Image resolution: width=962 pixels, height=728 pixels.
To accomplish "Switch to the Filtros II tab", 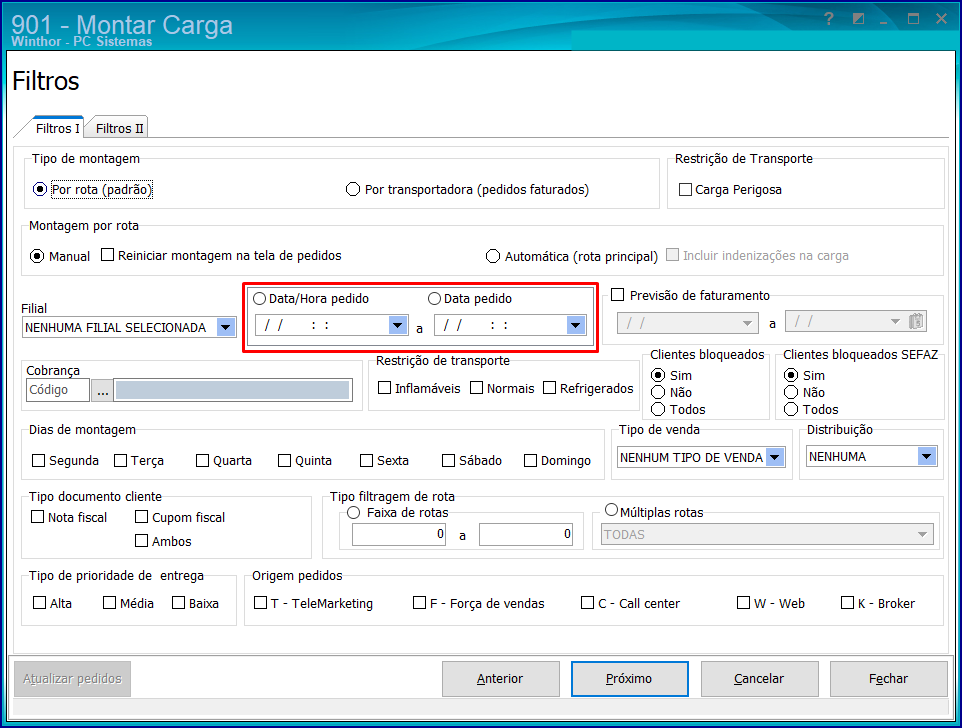I will click(119, 128).
